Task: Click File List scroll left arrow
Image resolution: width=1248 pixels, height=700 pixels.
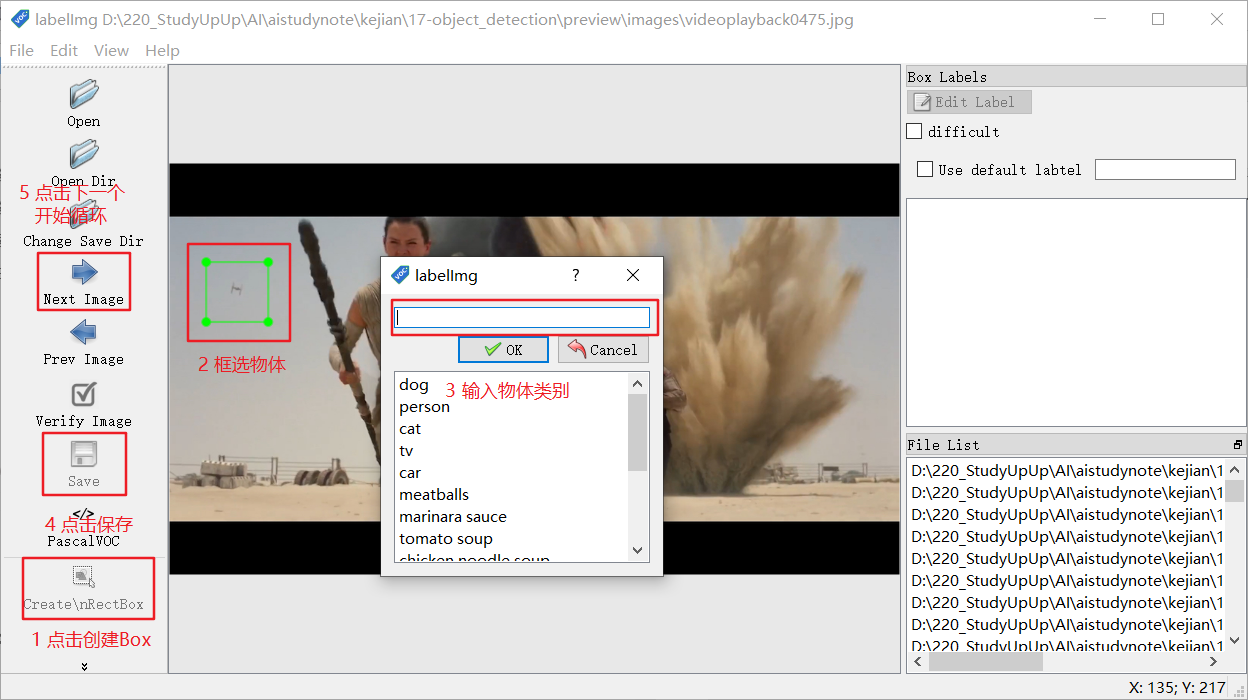Action: 917,662
